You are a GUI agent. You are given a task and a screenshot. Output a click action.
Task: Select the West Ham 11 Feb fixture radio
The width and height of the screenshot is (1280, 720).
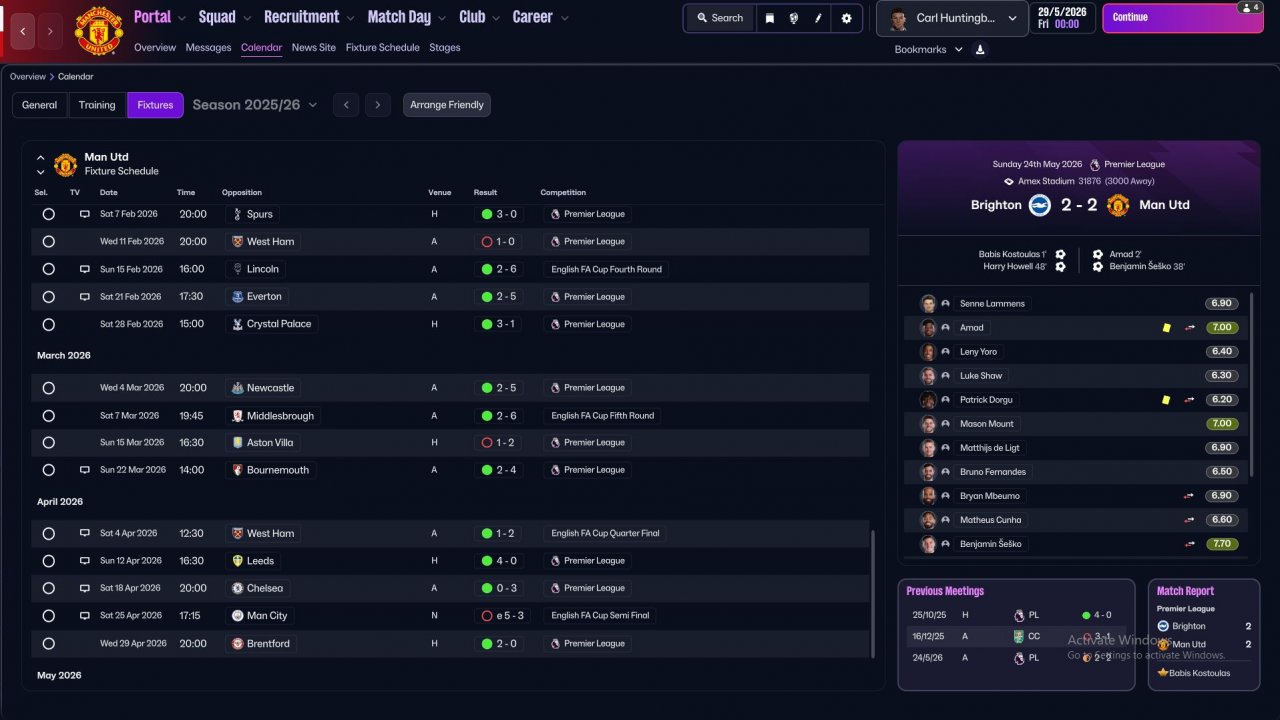48,242
